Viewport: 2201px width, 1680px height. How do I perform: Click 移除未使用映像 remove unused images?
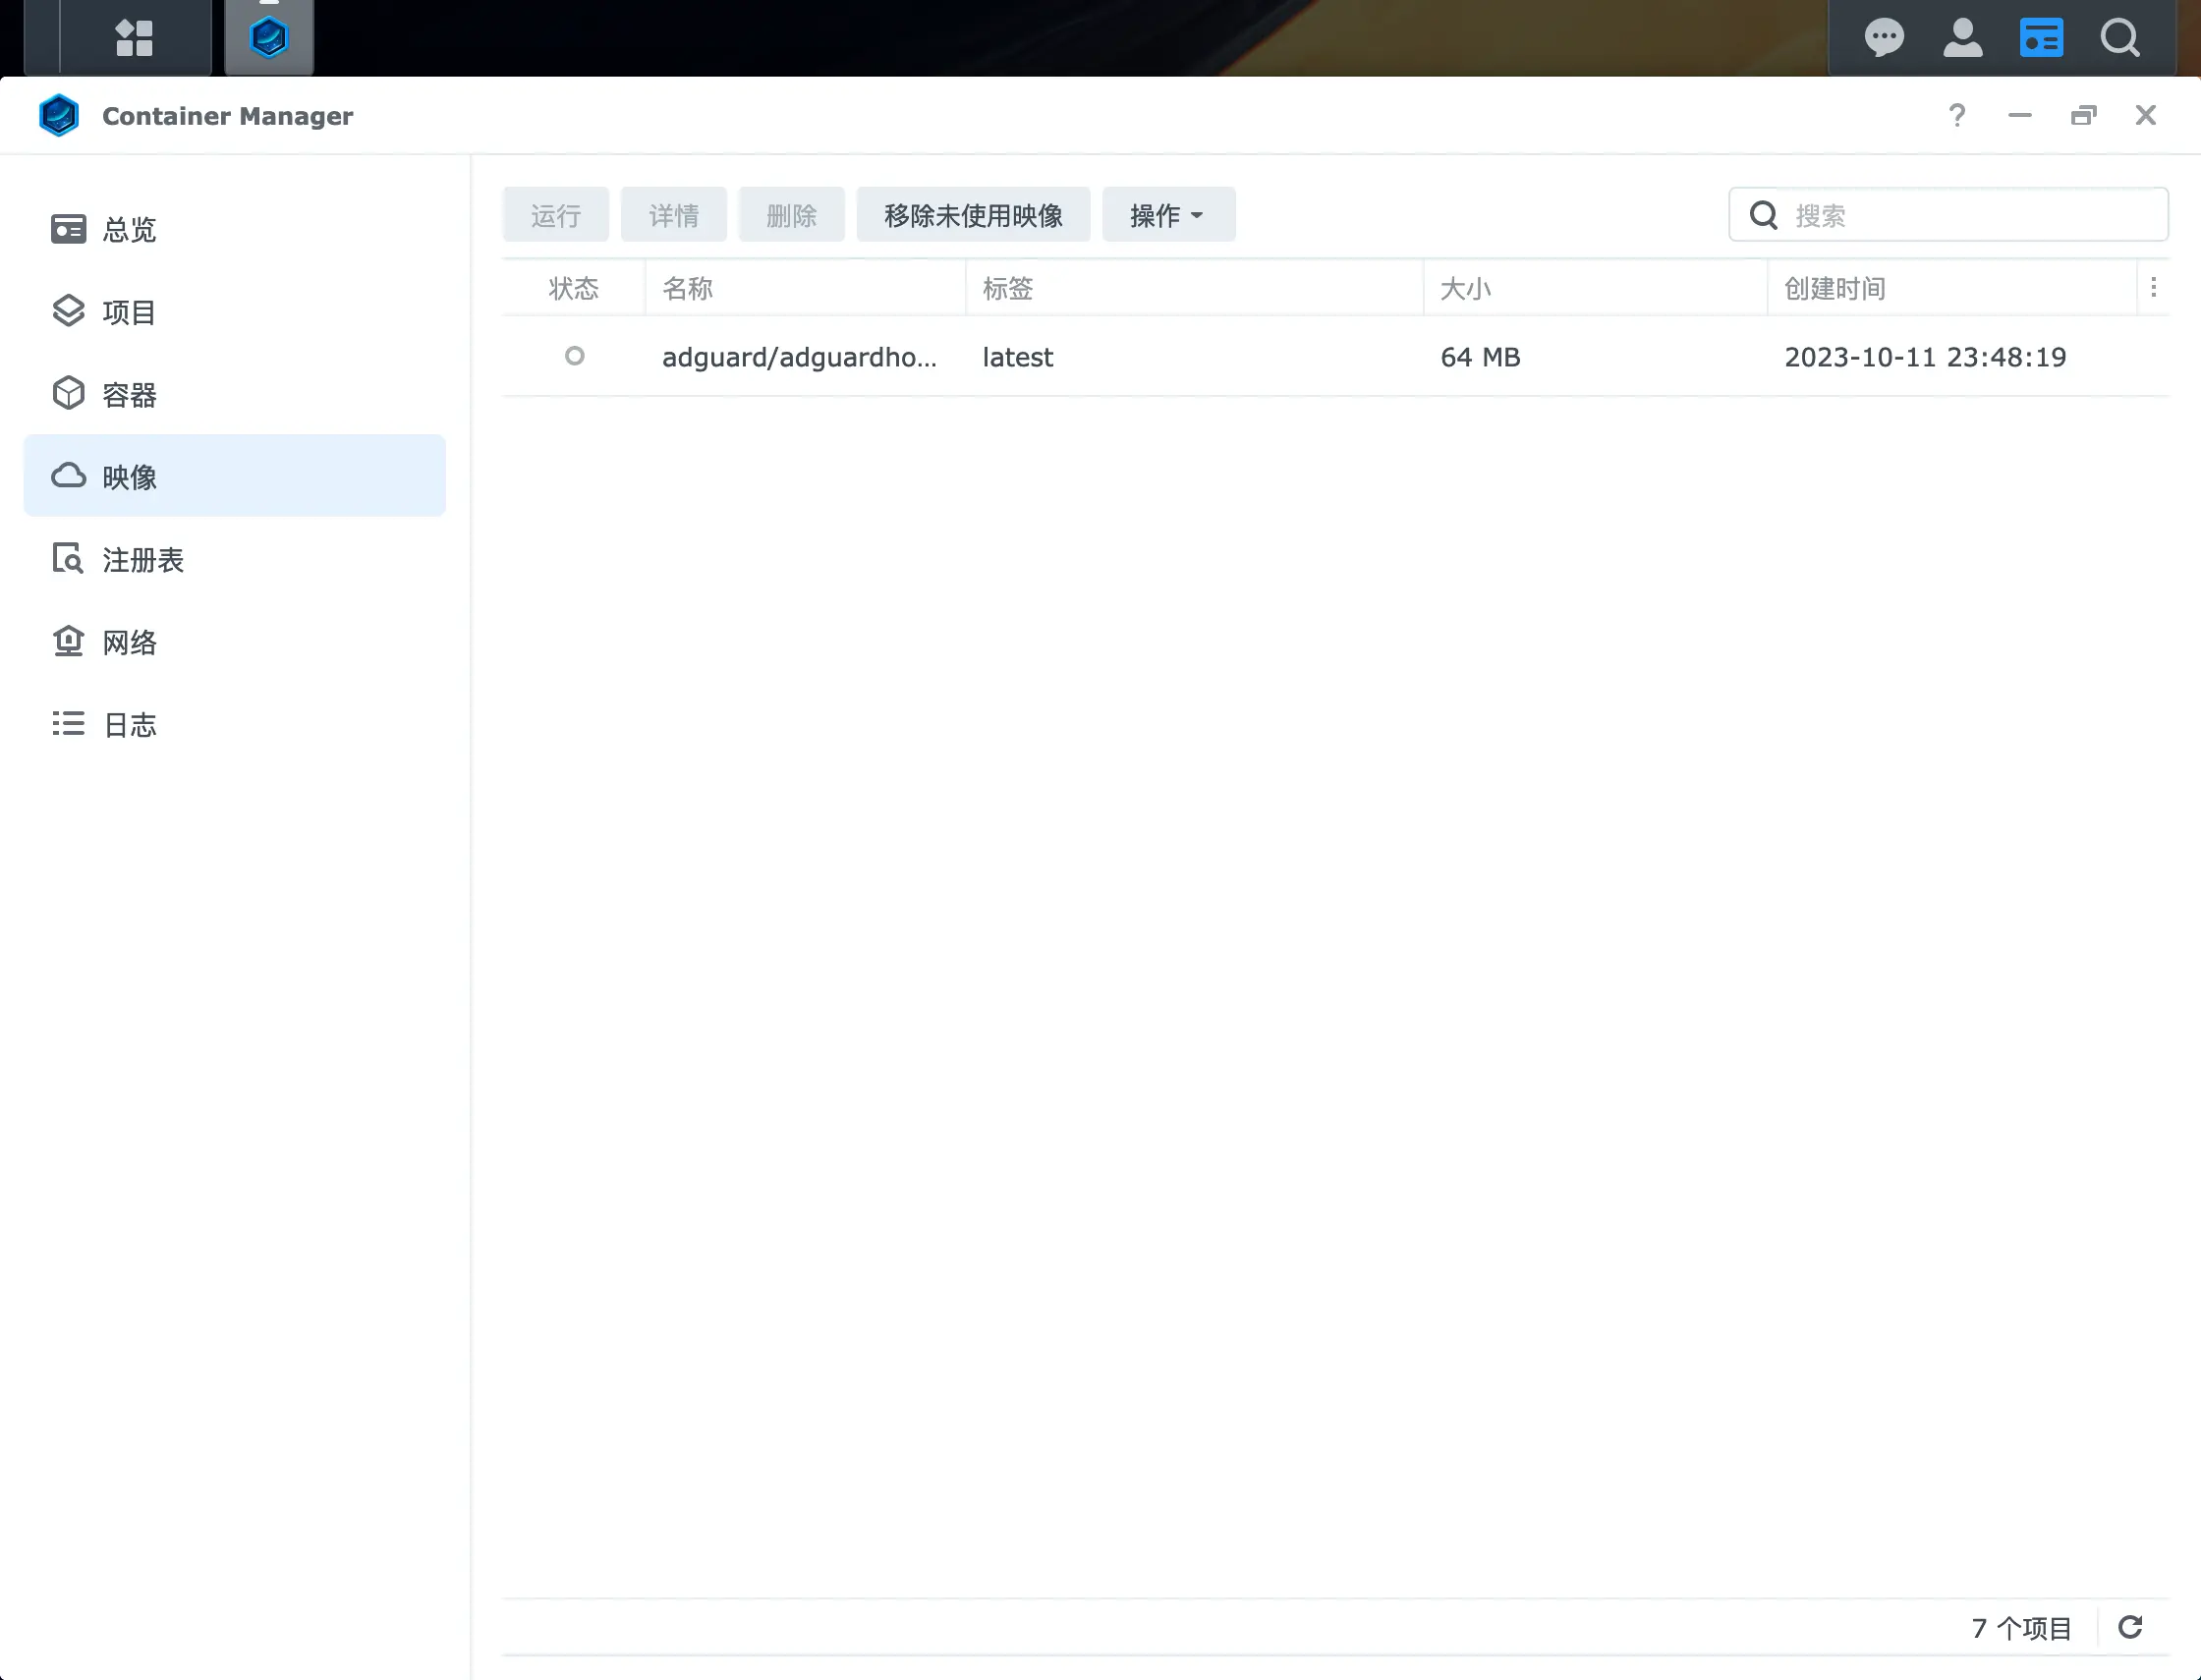point(973,214)
